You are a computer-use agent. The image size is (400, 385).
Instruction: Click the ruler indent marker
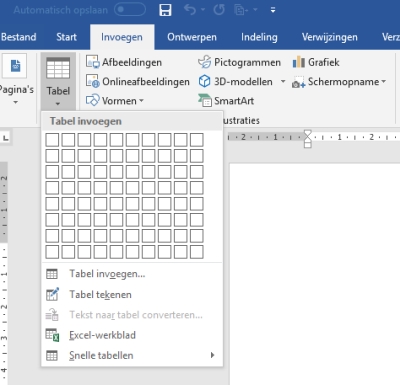(x=308, y=139)
